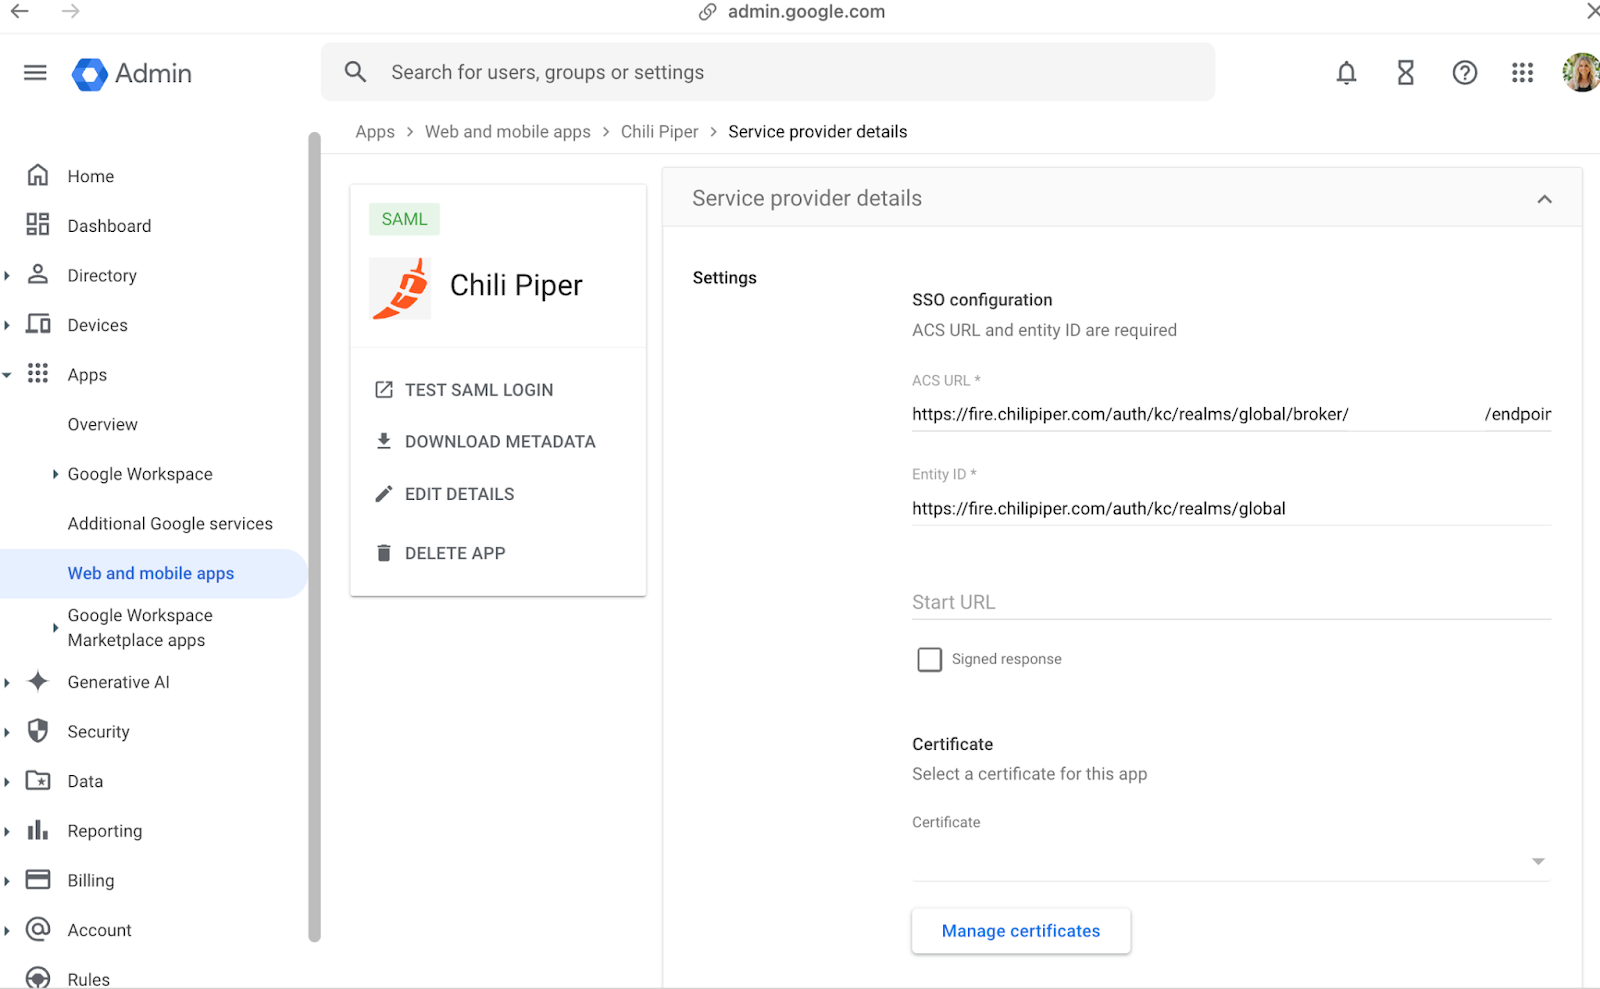This screenshot has width=1600, height=989.
Task: Open the Certificate dropdown
Action: [x=1231, y=861]
